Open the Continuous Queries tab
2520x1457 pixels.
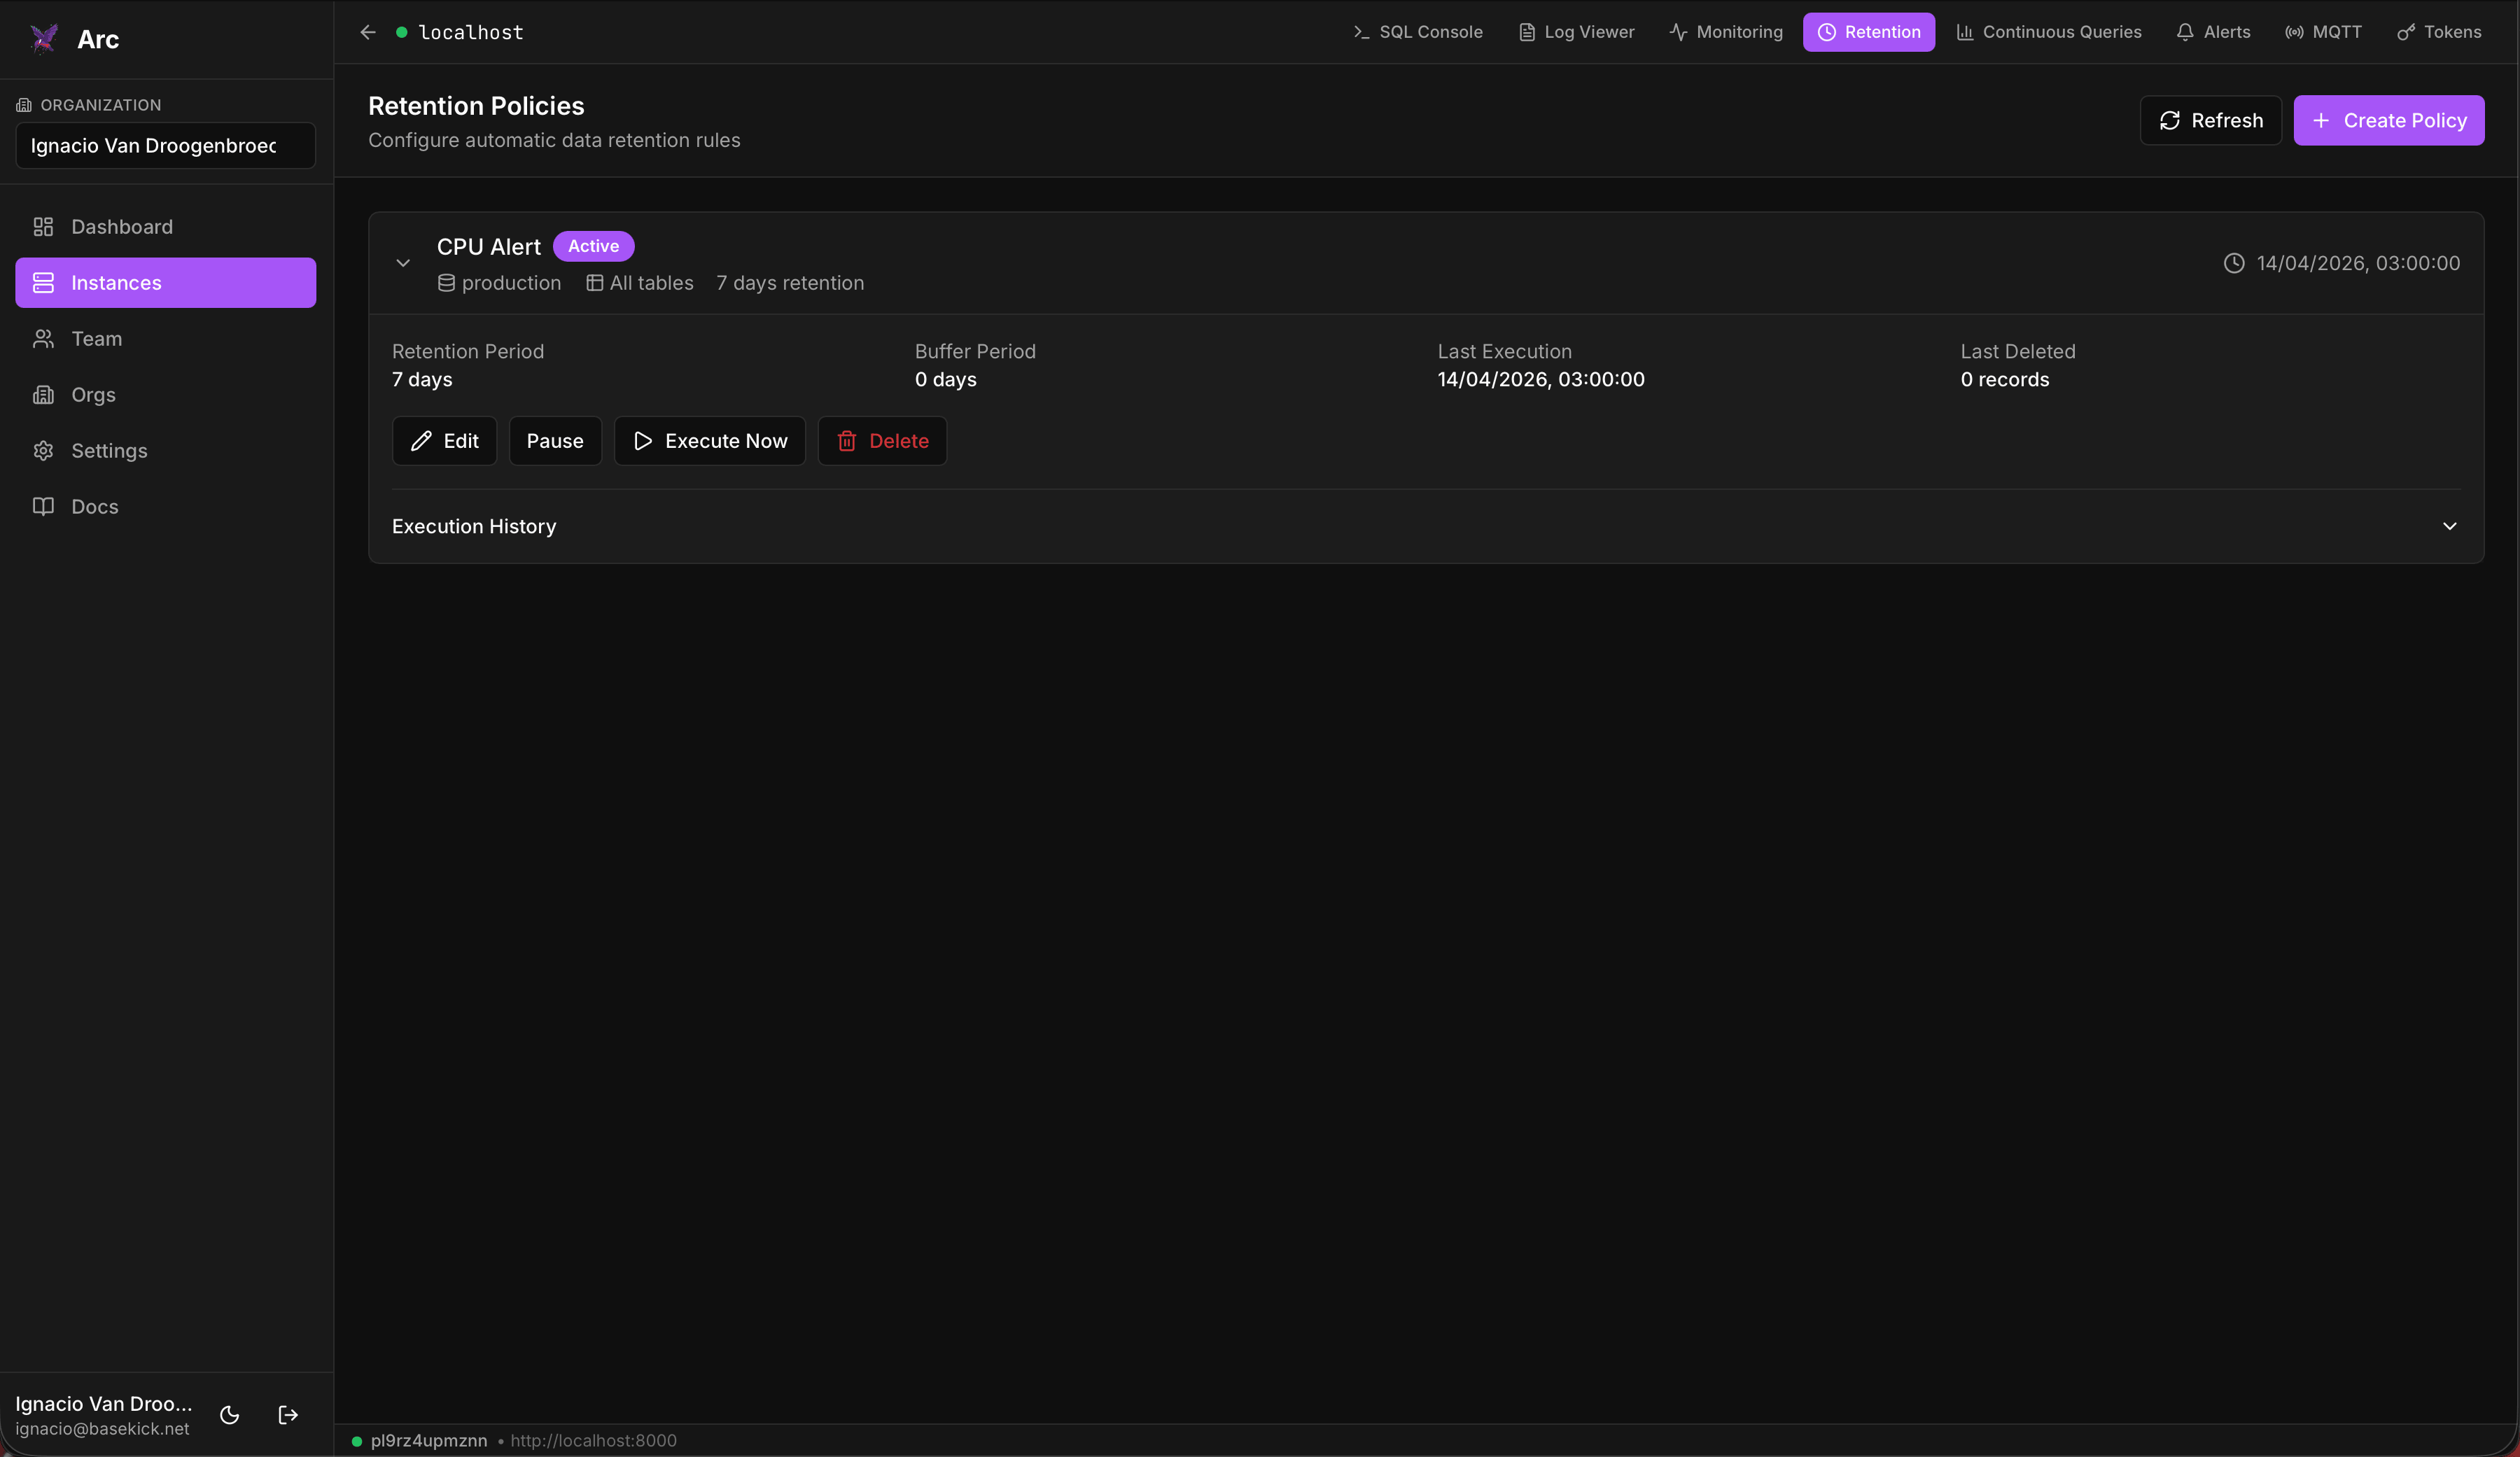pyautogui.click(x=2049, y=32)
